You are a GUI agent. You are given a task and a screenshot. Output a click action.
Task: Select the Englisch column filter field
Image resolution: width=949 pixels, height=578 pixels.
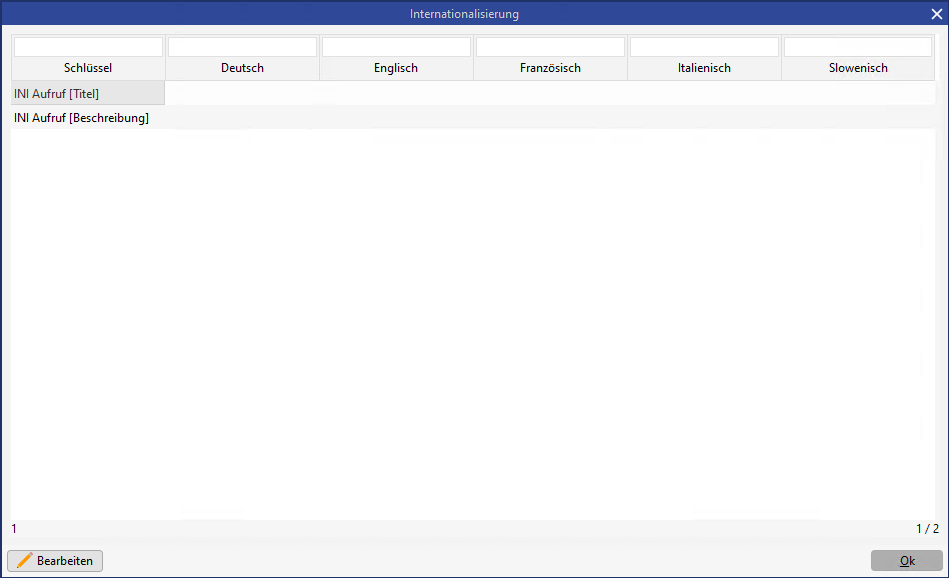[x=396, y=47]
